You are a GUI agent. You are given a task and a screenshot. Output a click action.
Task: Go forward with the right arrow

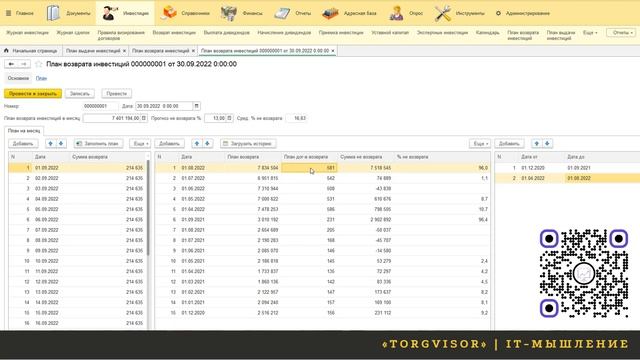coord(24,64)
